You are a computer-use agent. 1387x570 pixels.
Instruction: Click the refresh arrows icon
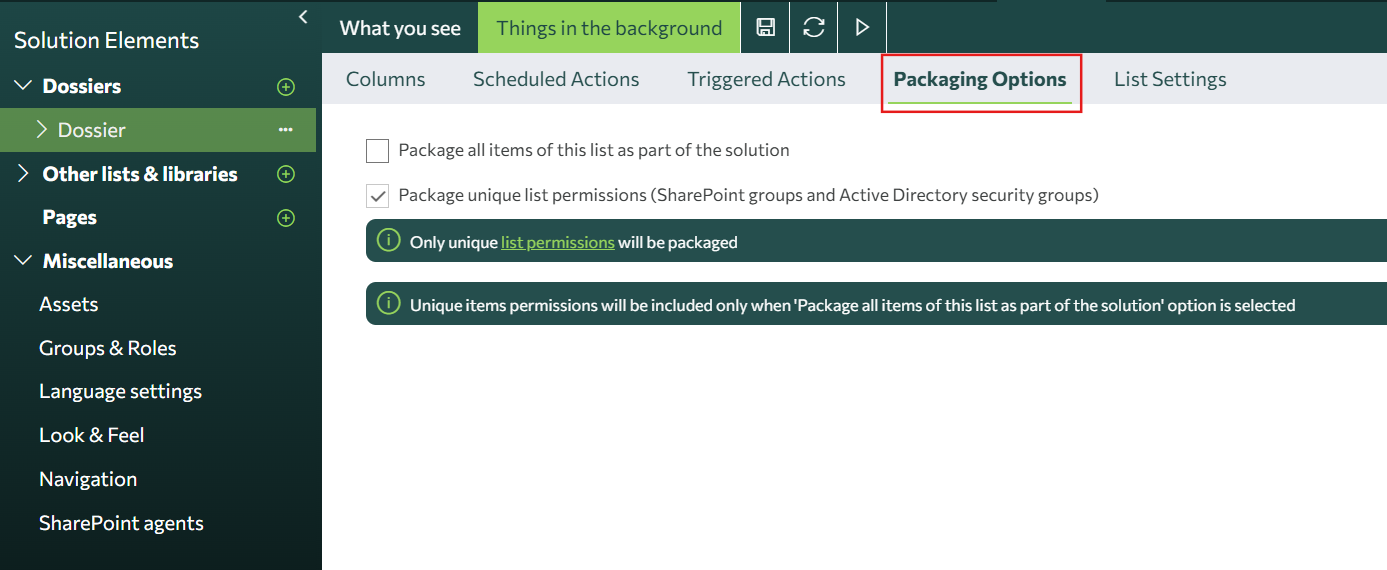pyautogui.click(x=814, y=28)
